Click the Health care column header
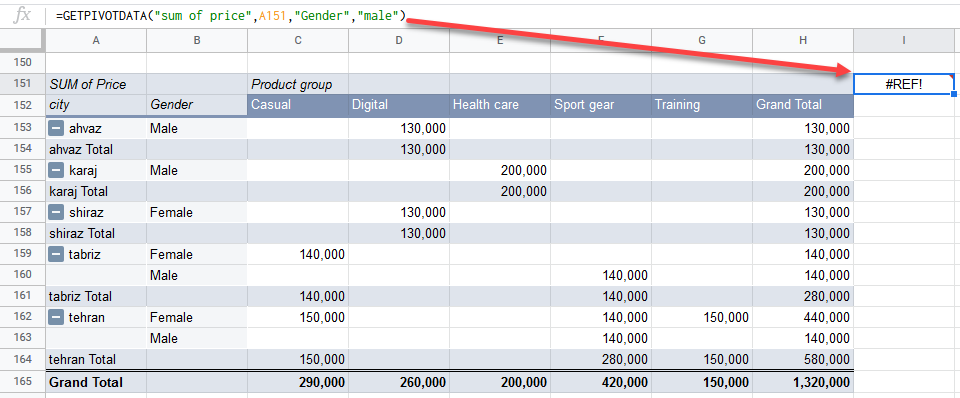The width and height of the screenshot is (960, 398). [x=500, y=105]
